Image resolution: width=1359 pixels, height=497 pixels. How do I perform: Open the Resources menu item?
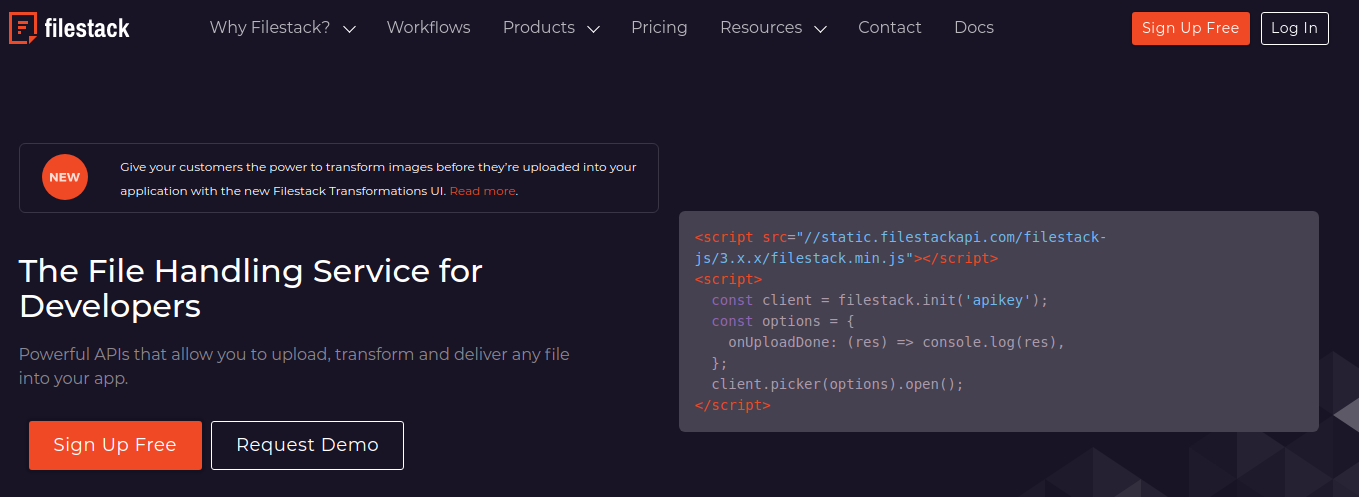click(x=761, y=28)
